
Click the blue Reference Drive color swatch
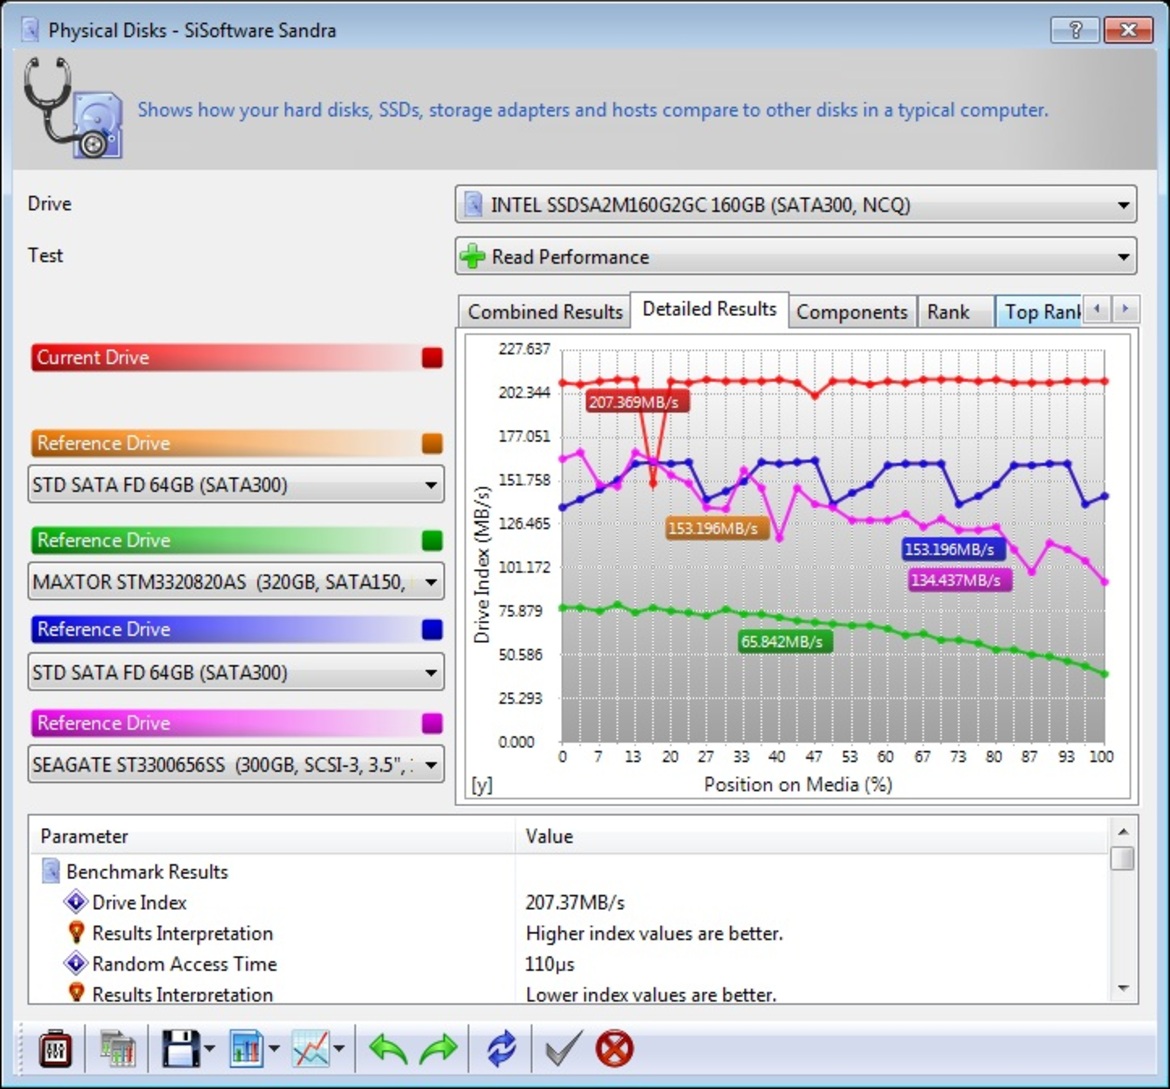pyautogui.click(x=432, y=629)
